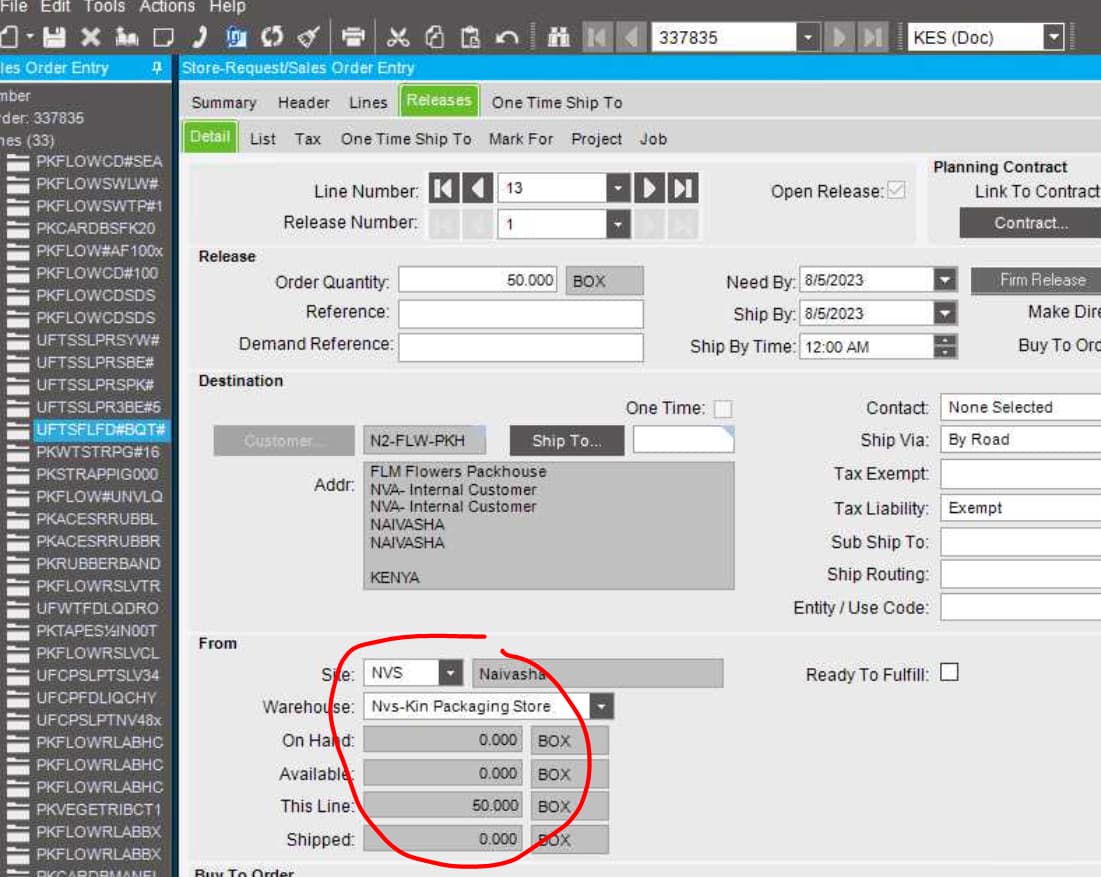This screenshot has width=1101, height=877.
Task: Expand the Need By date dropdown
Action: 945,280
